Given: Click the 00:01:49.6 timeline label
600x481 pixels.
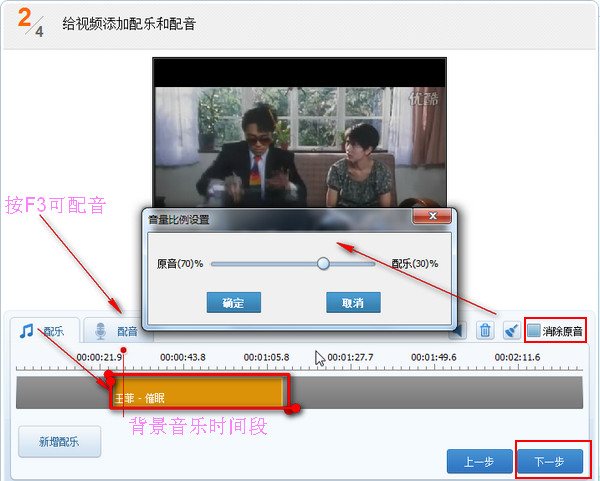Looking at the screenshot, I should pos(434,357).
